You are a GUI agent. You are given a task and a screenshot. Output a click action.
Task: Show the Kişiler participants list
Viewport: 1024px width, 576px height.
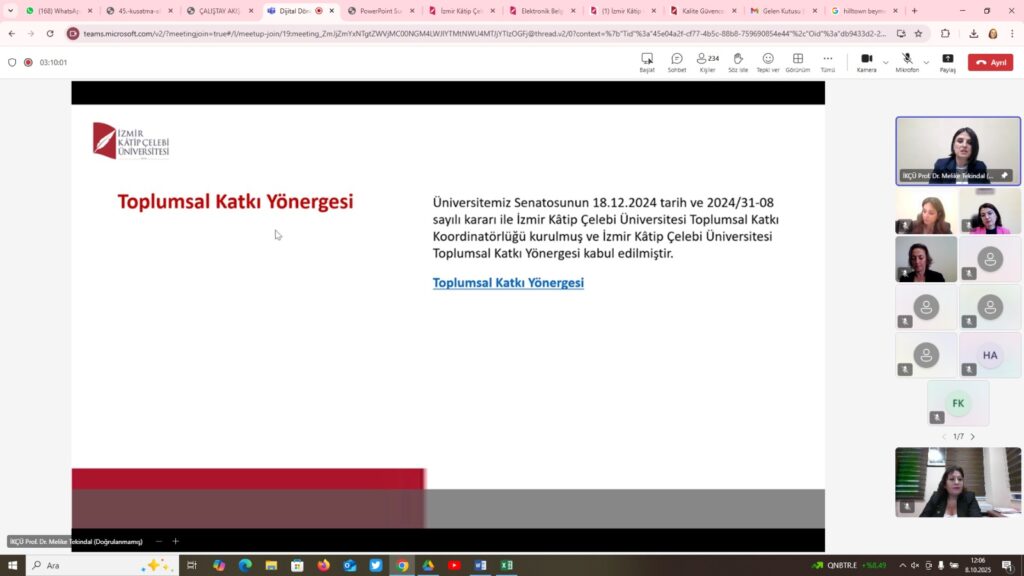707,62
